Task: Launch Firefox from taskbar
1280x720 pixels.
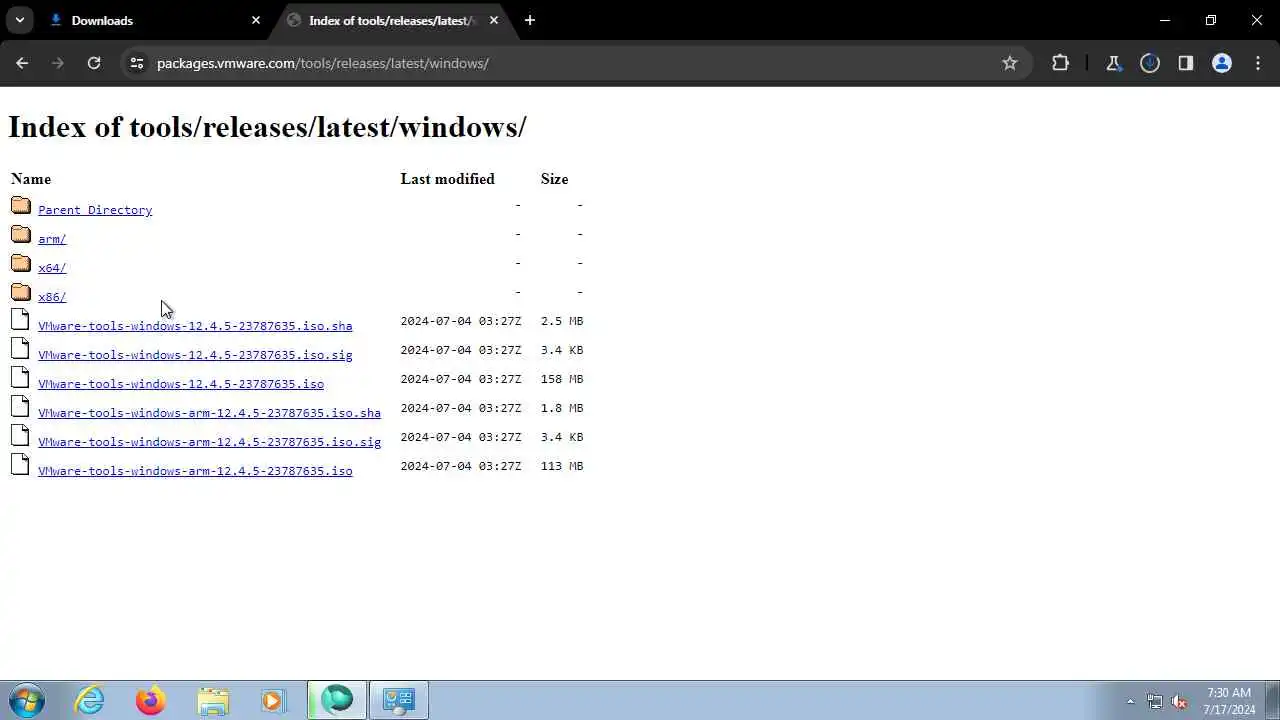Action: (x=151, y=700)
